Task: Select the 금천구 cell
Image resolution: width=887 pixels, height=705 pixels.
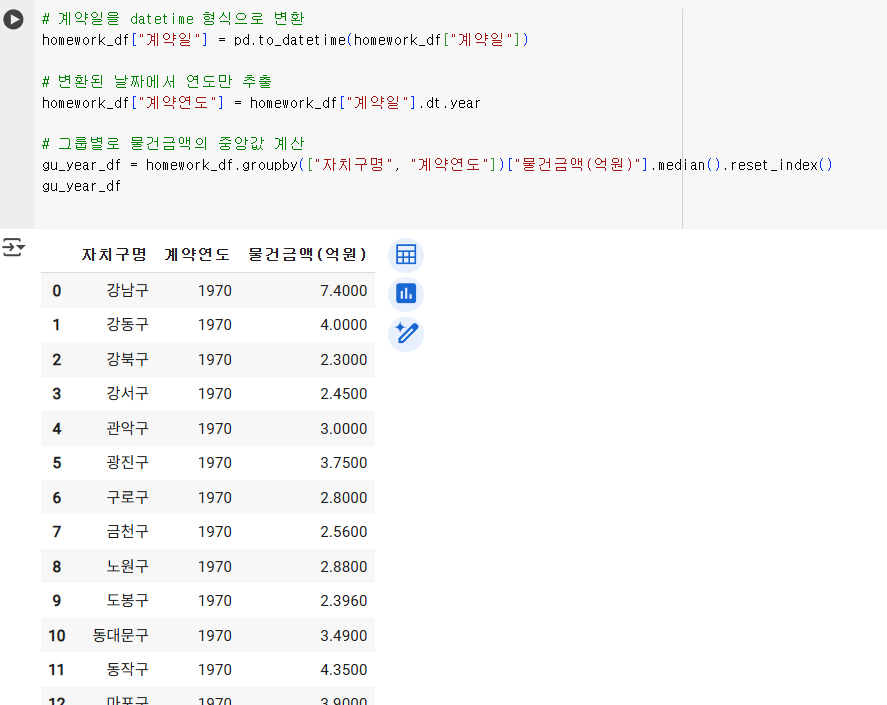Action: tap(127, 531)
